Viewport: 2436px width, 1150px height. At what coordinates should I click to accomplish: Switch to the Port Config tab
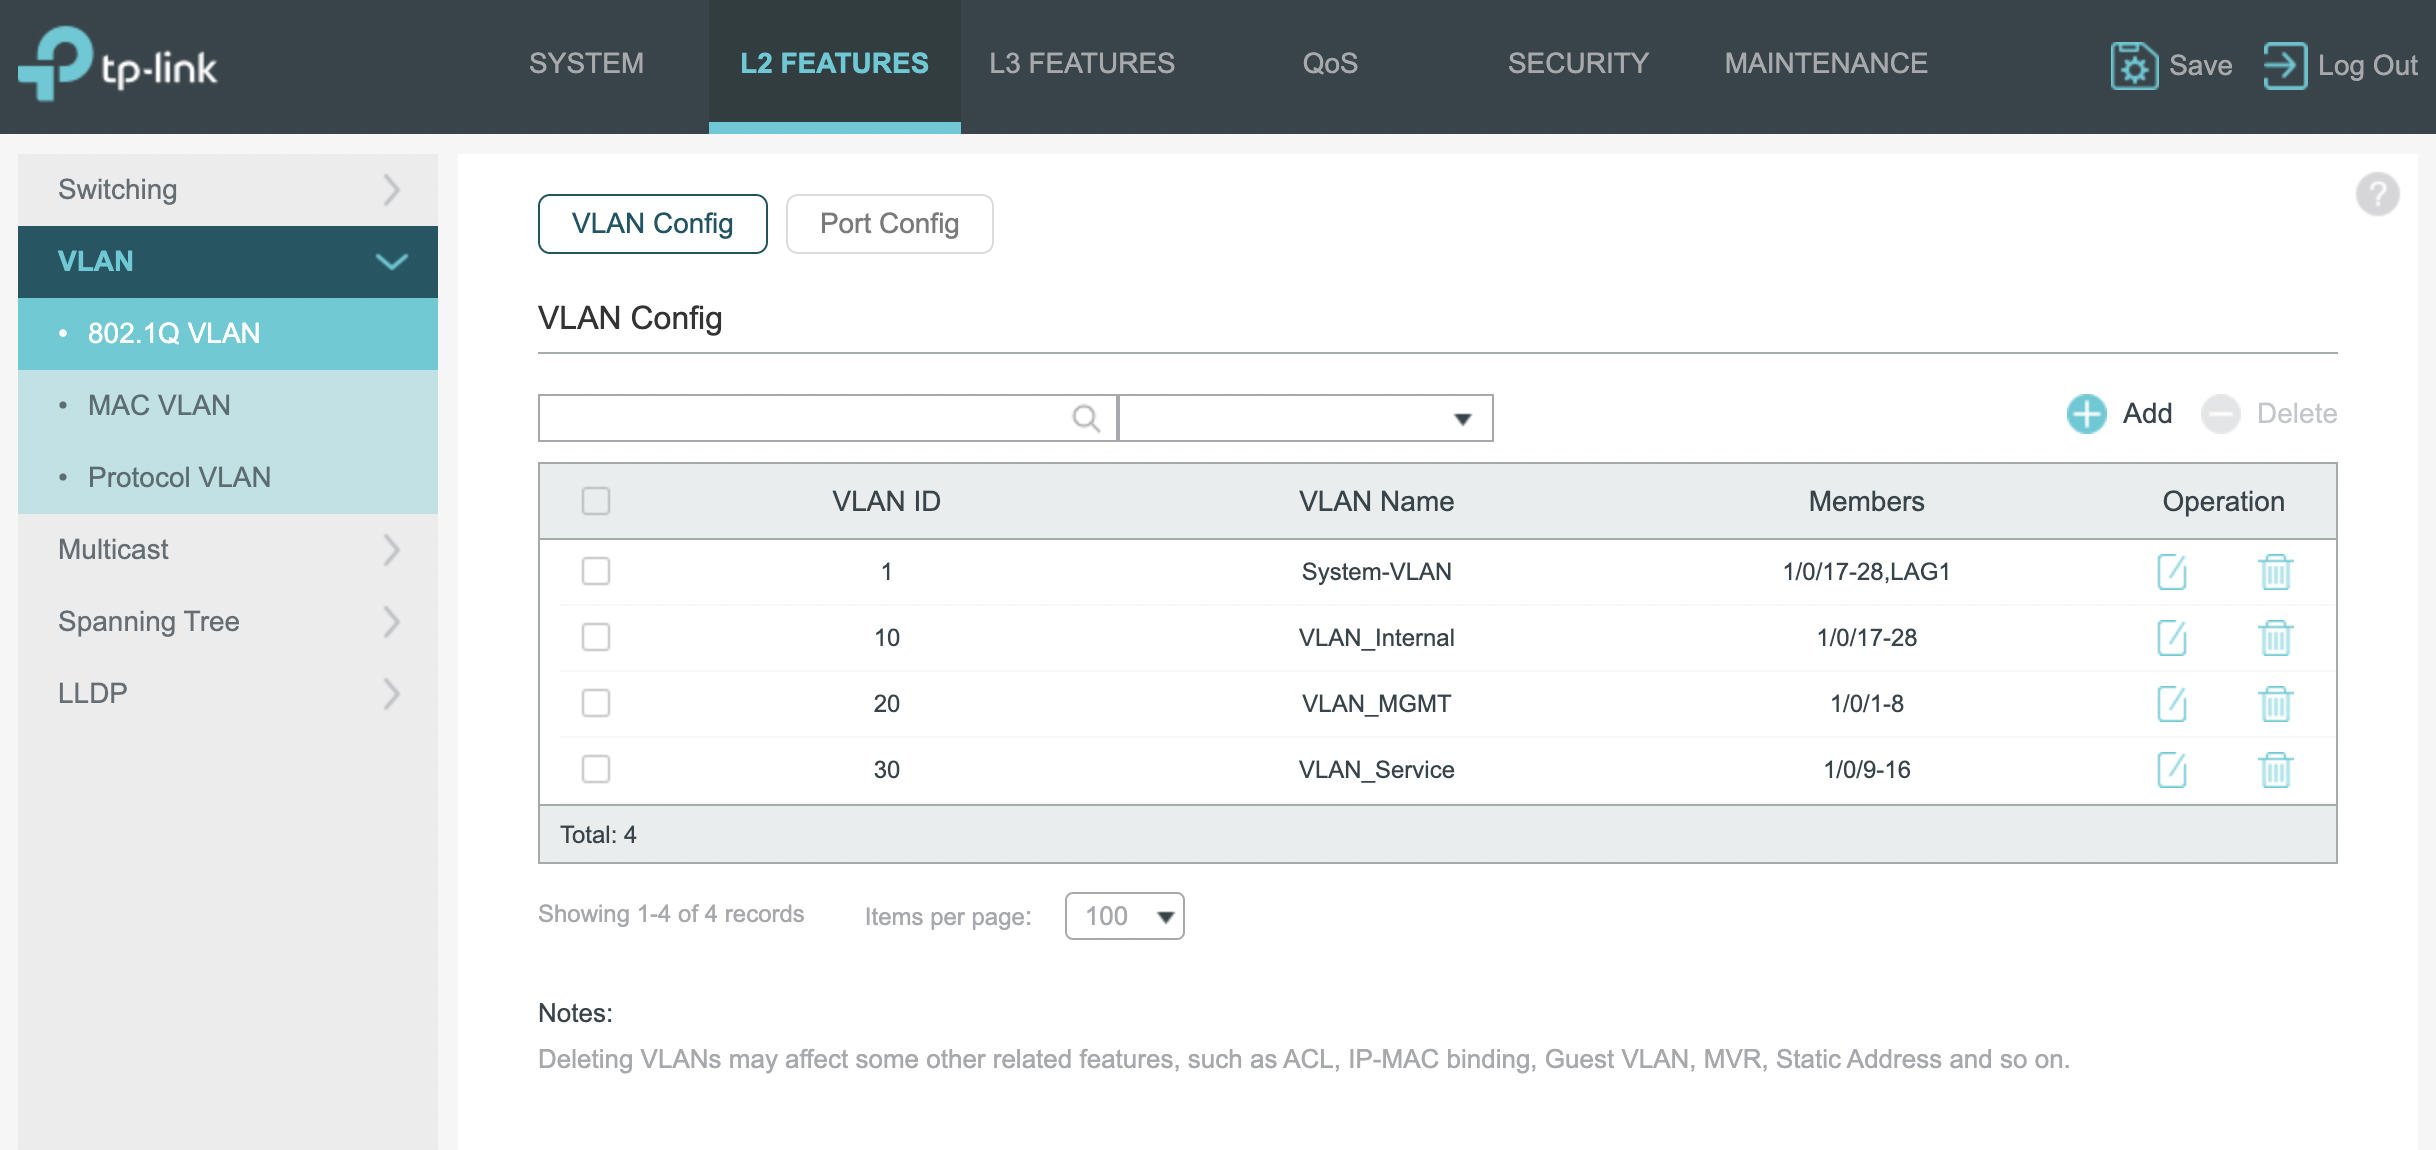pos(889,224)
